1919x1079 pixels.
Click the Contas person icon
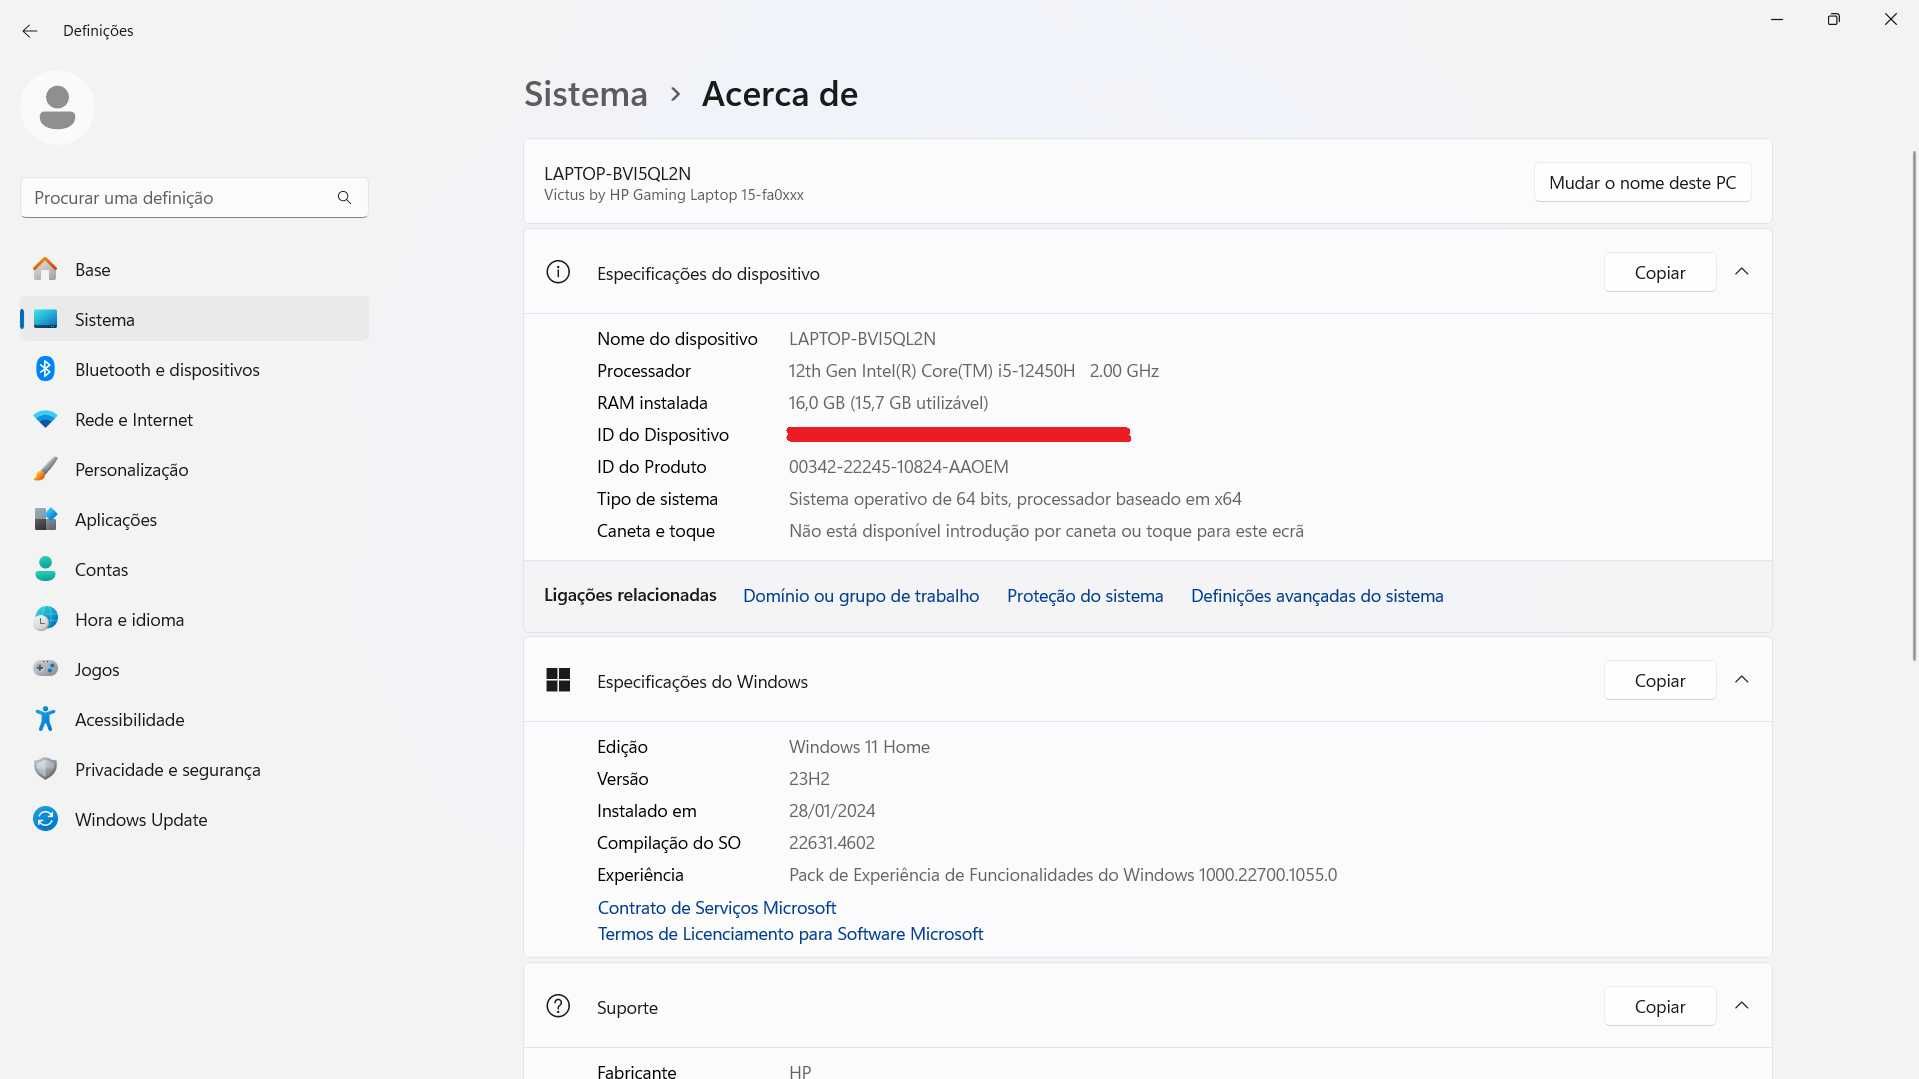(45, 569)
